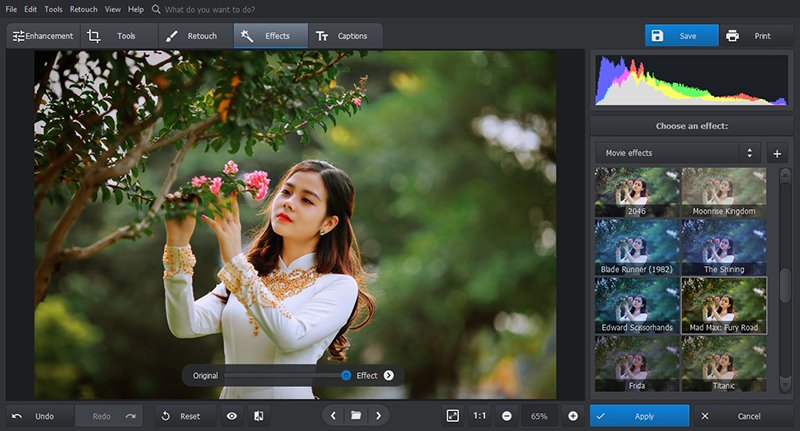Zoom in with the plus icon
The width and height of the screenshot is (800, 431).
[573, 415]
